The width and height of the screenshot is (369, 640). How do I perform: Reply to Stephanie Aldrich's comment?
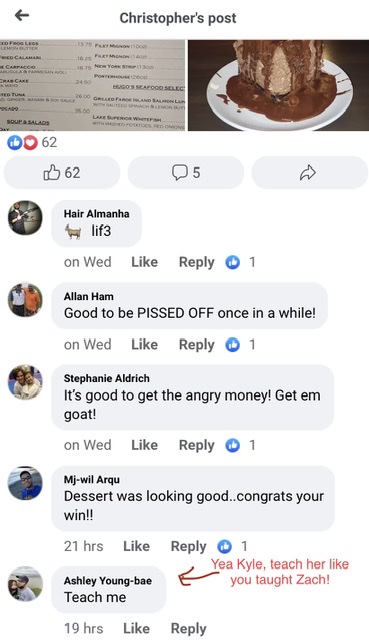(x=196, y=445)
